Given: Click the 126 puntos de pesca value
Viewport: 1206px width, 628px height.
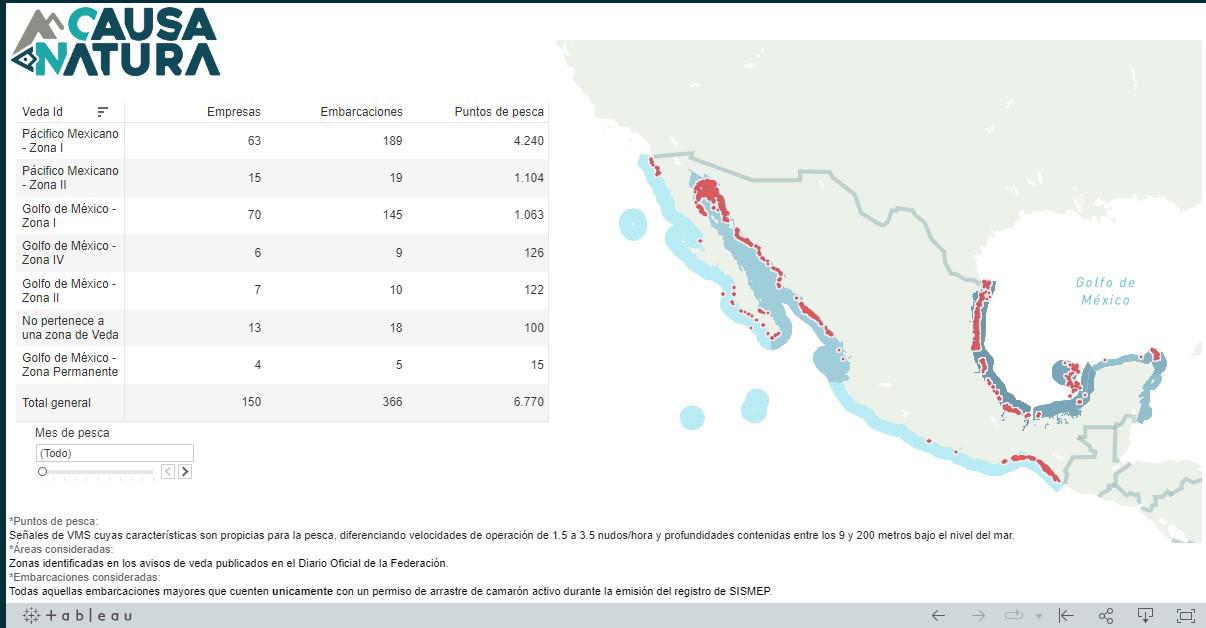Looking at the screenshot, I should pos(534,253).
